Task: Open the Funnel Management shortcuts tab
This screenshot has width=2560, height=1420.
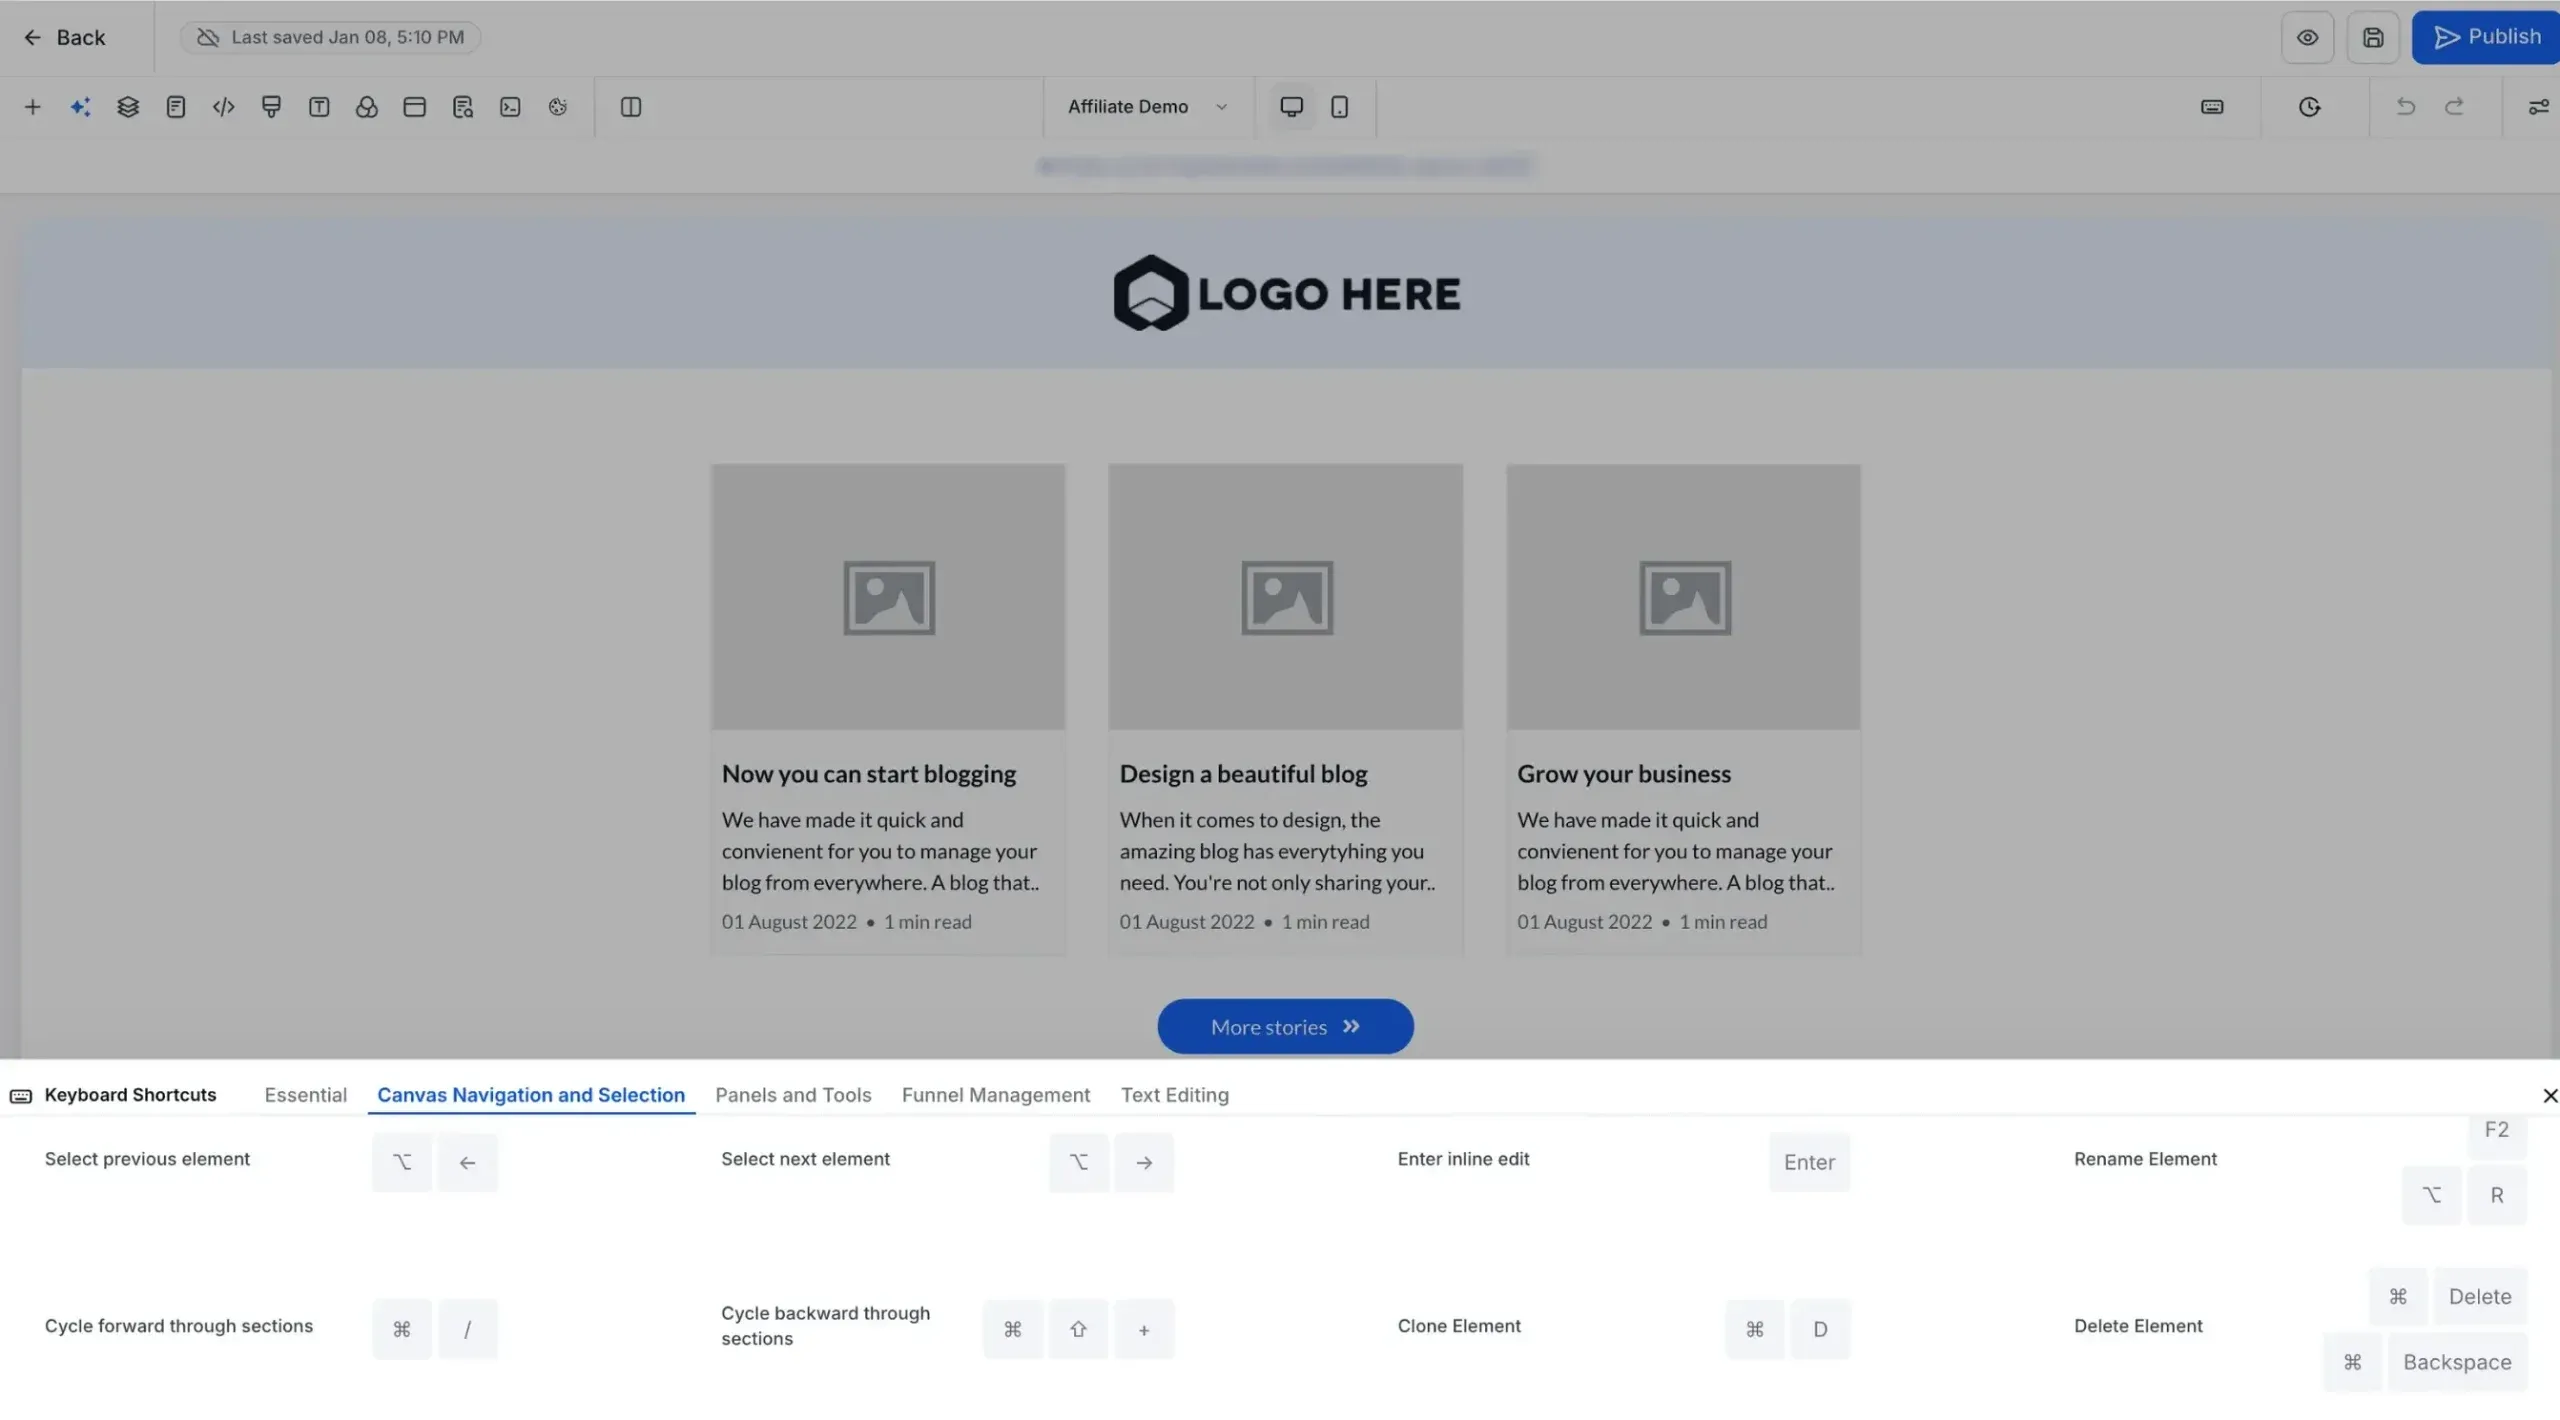Action: (995, 1094)
